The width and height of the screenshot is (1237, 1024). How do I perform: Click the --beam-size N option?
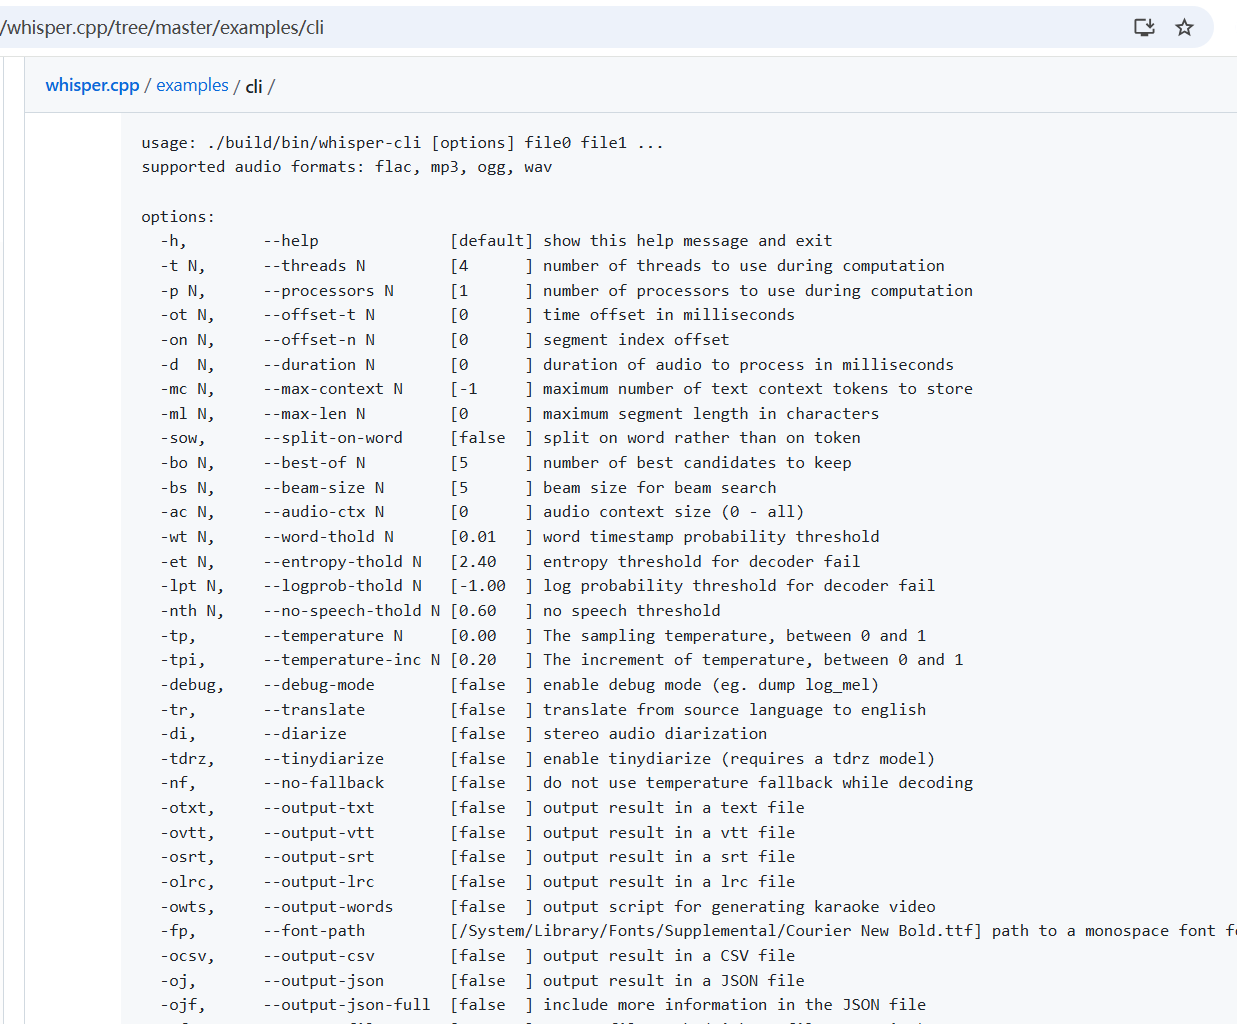click(324, 488)
